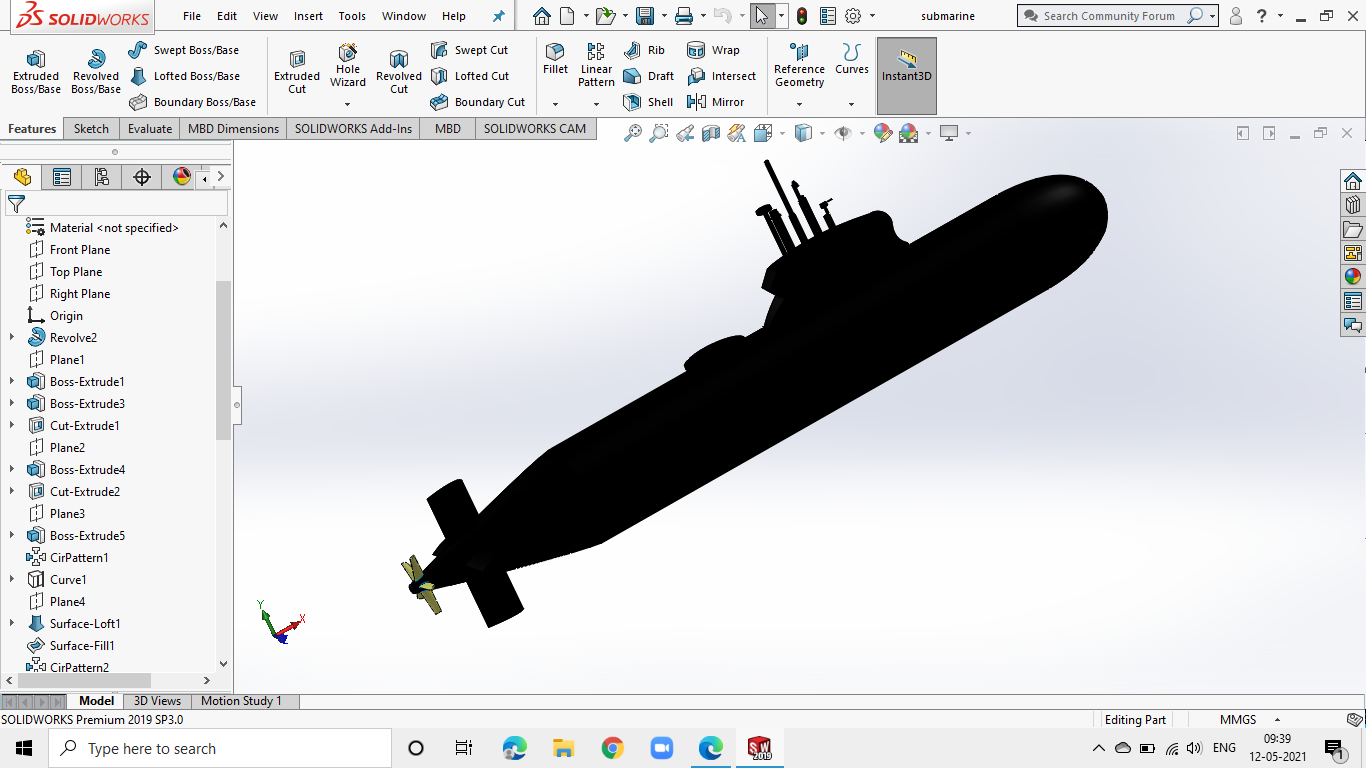Screen dimensions: 1366x768
Task: Select the Revolved Boss/Base tool
Action: (96, 72)
